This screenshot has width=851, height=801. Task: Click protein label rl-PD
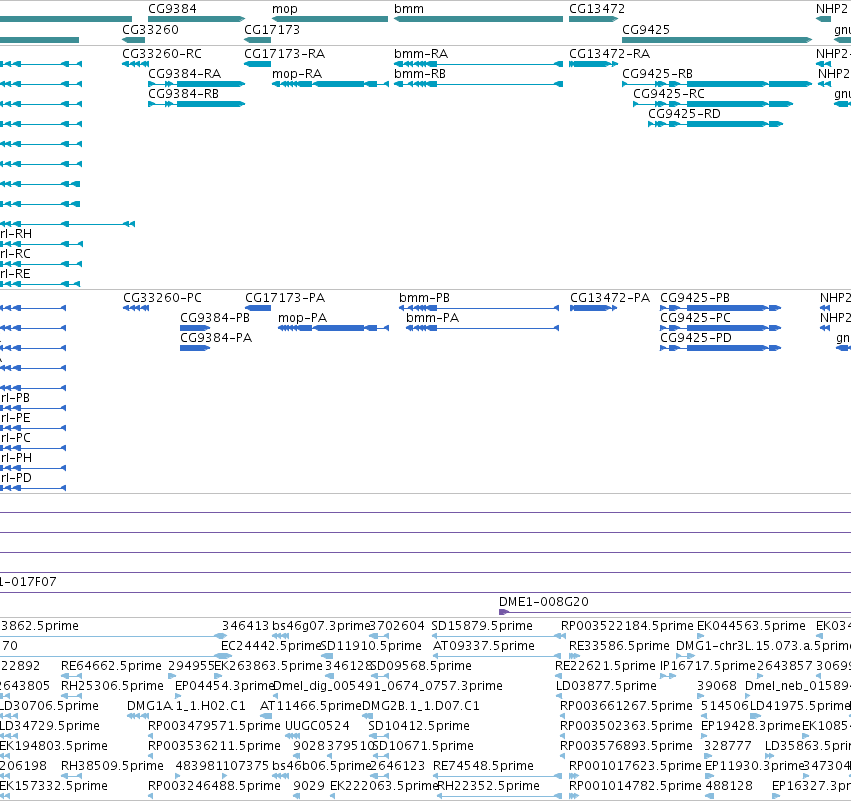16,478
